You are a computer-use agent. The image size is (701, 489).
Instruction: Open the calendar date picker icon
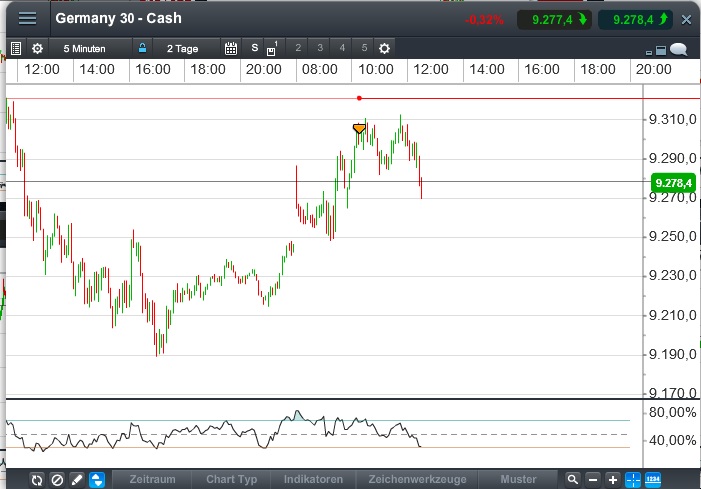(231, 48)
